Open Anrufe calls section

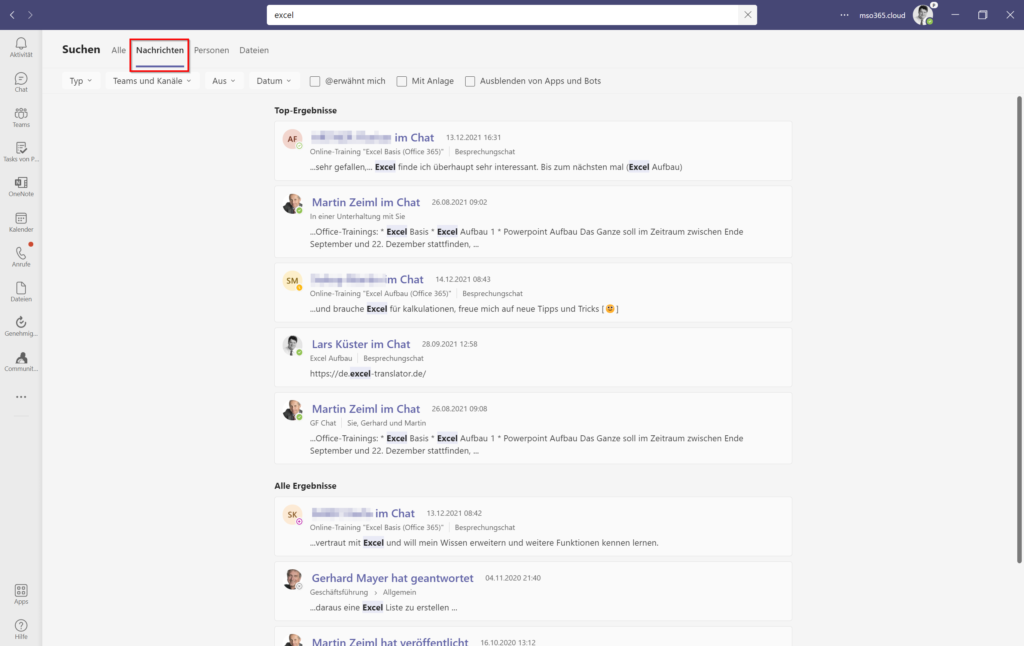(21, 257)
